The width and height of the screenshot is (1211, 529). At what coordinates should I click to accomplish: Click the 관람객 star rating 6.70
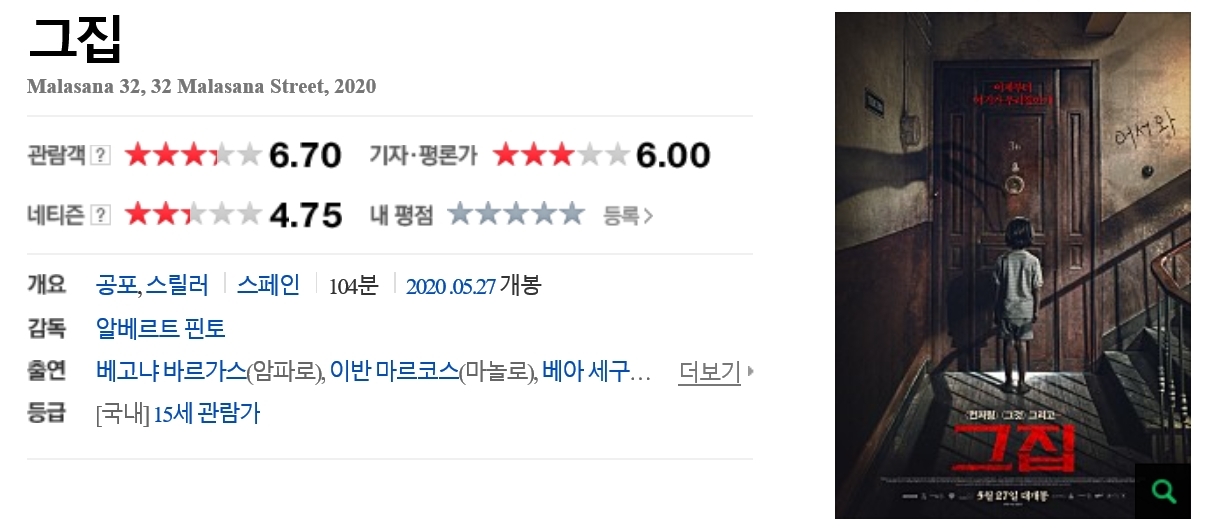tap(233, 155)
